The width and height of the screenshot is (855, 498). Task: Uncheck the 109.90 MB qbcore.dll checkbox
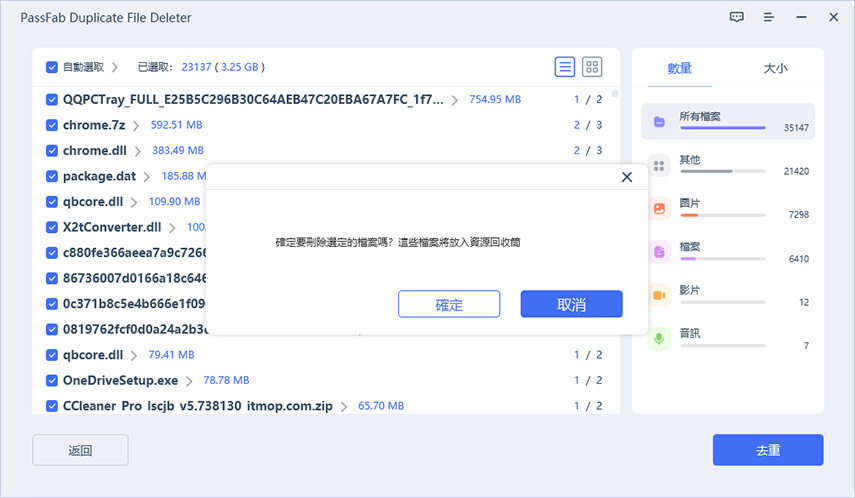click(52, 202)
